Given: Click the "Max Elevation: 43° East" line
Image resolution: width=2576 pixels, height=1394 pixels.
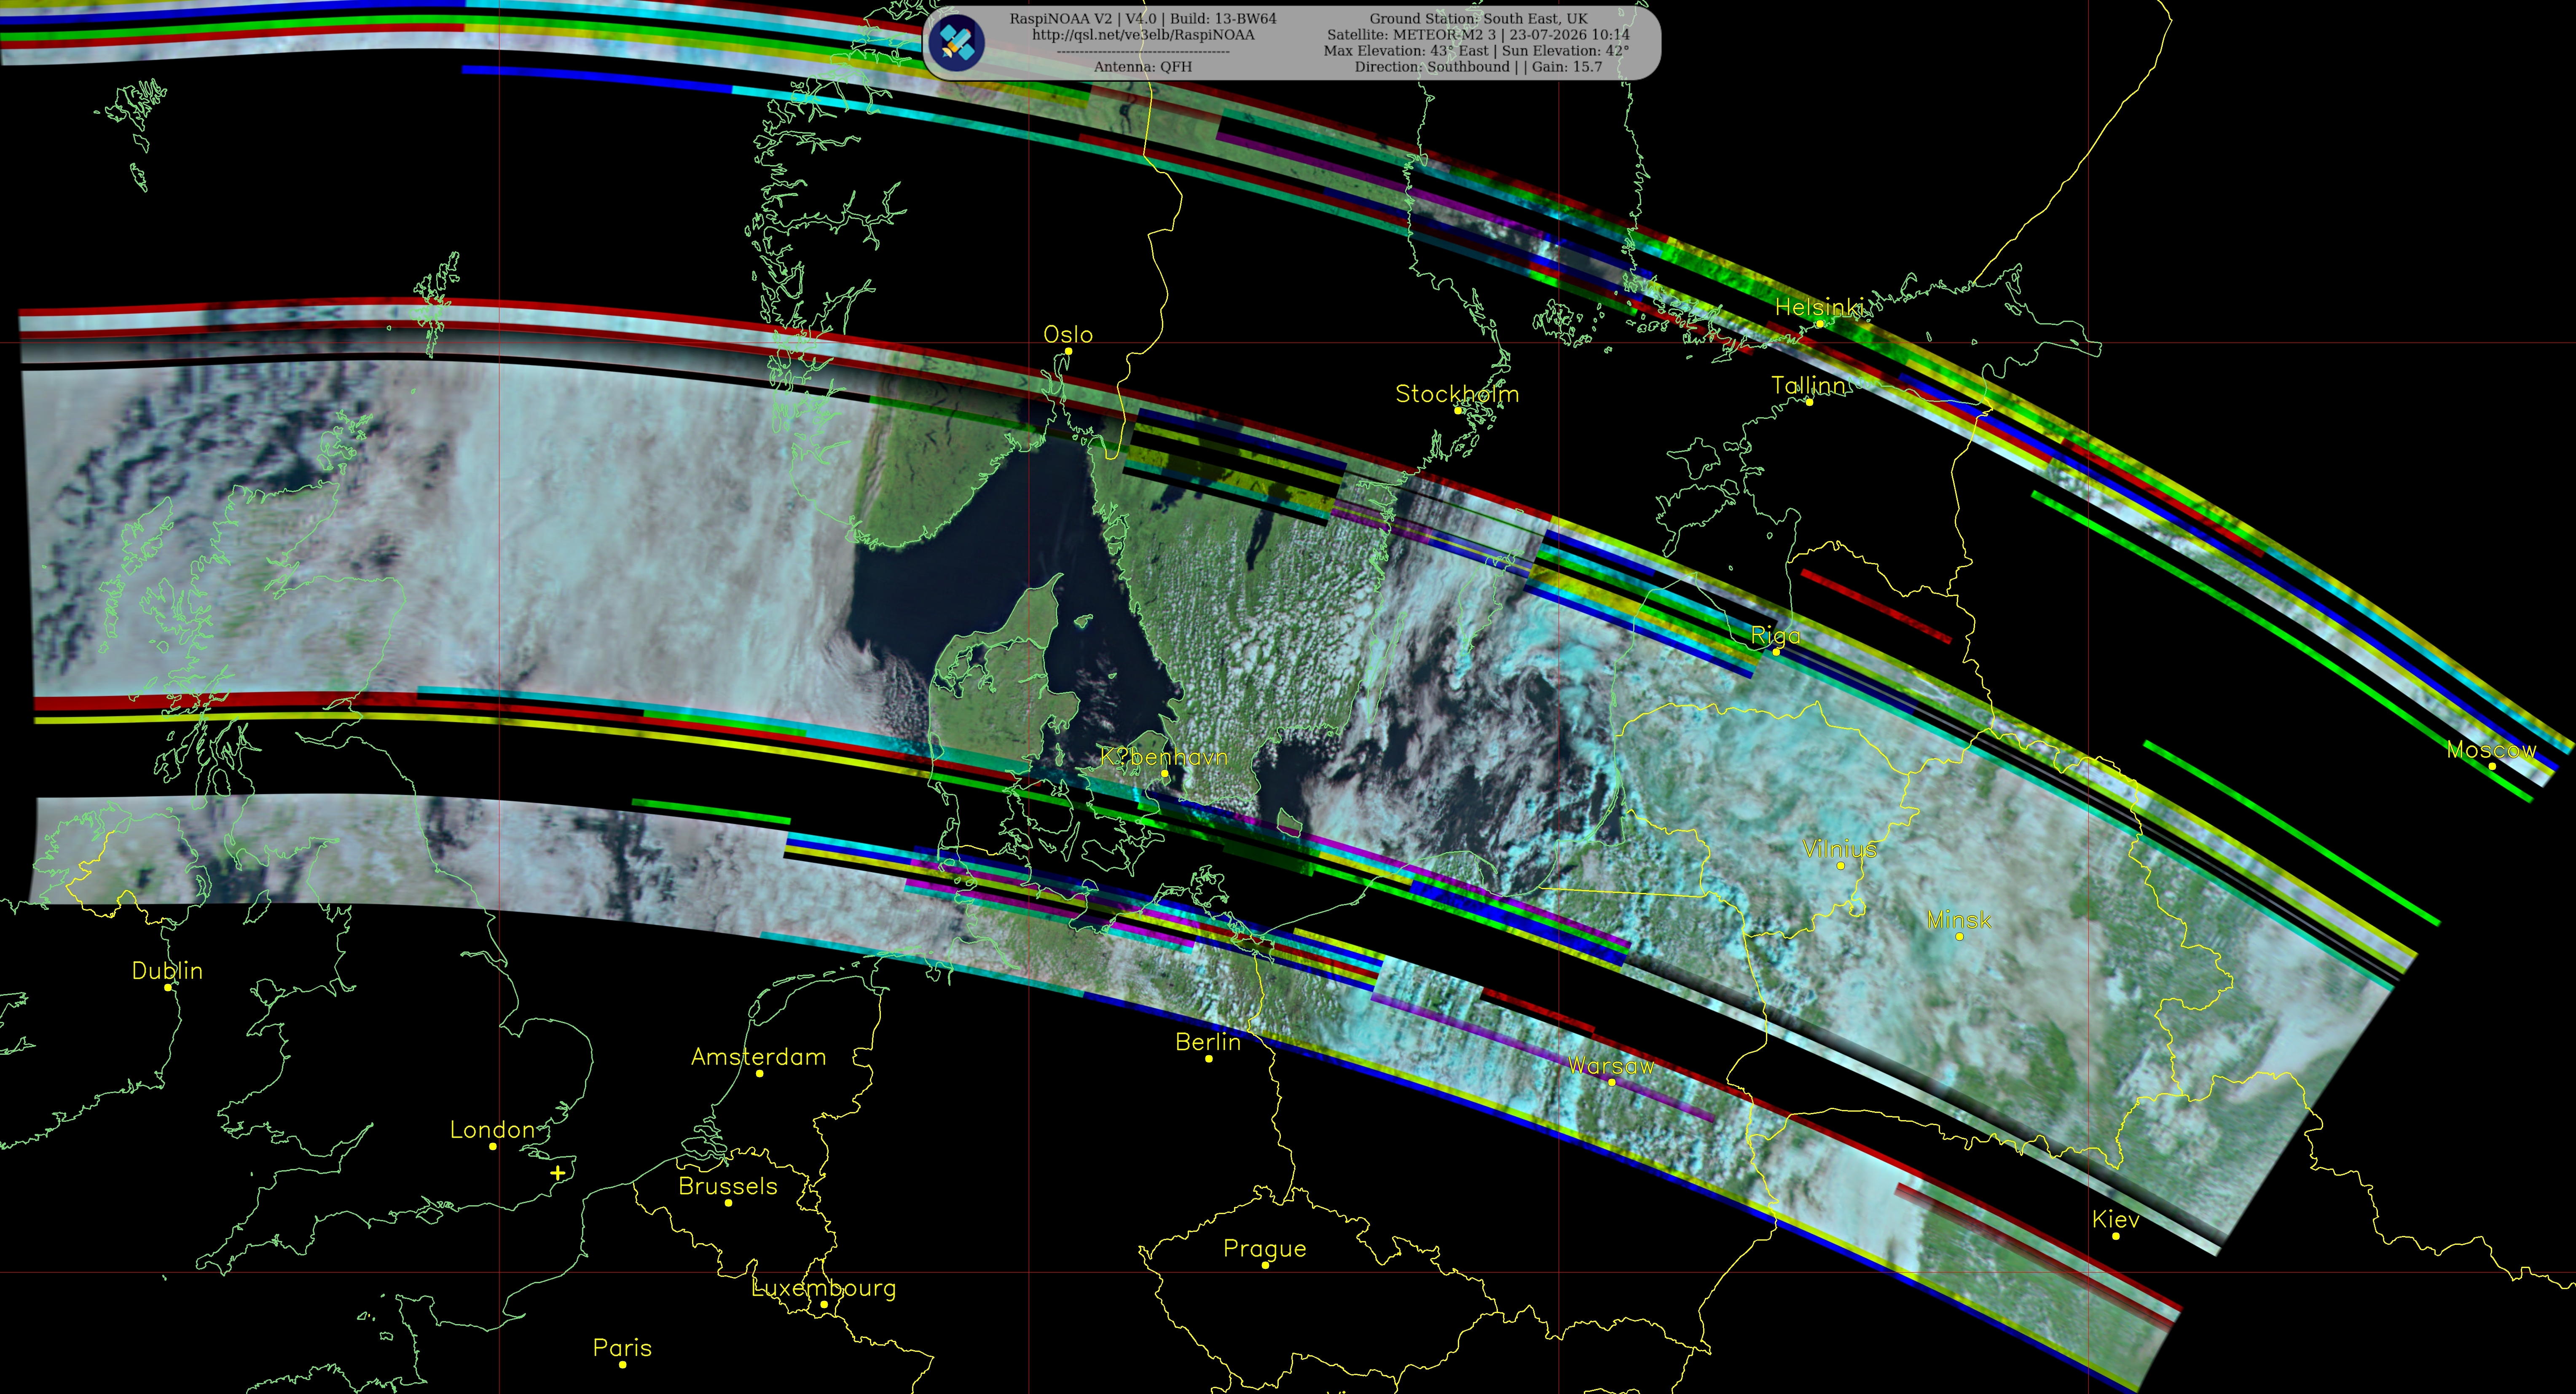Looking at the screenshot, I should coord(1476,50).
